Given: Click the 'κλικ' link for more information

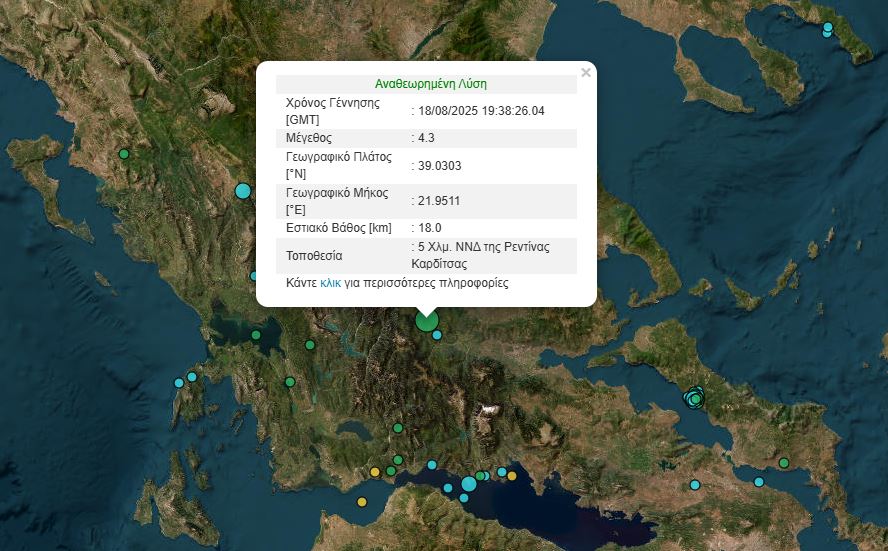Looking at the screenshot, I should 330,284.
